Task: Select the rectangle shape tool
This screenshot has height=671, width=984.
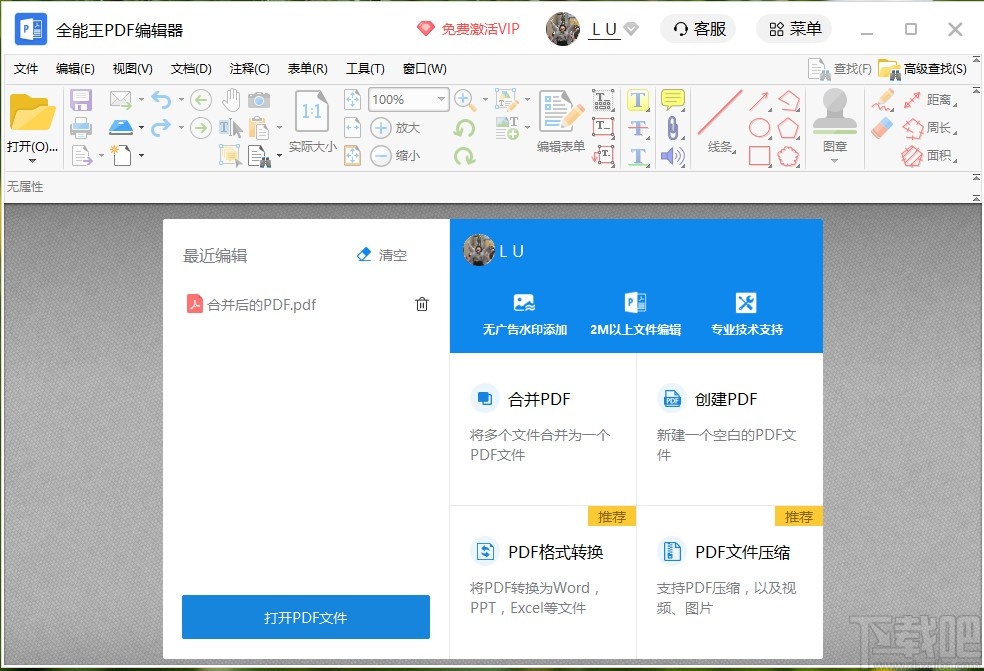Action: click(x=759, y=156)
